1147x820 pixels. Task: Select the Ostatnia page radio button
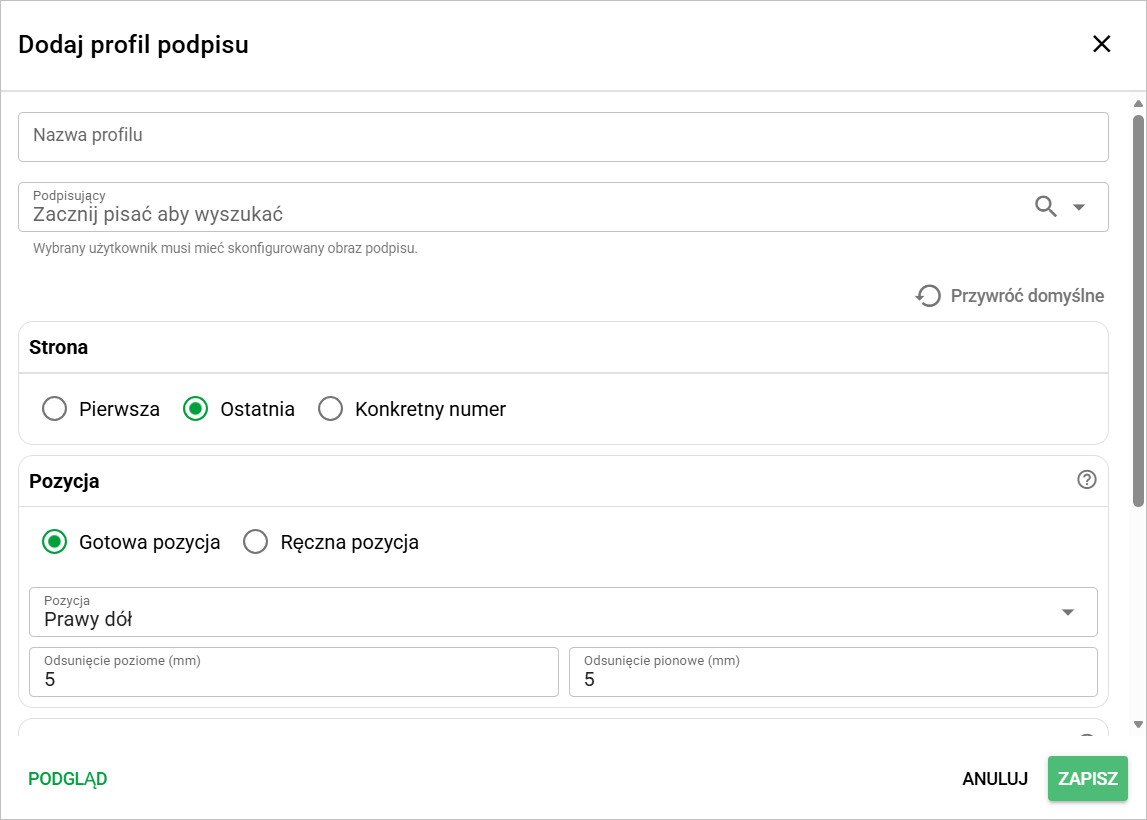point(195,409)
